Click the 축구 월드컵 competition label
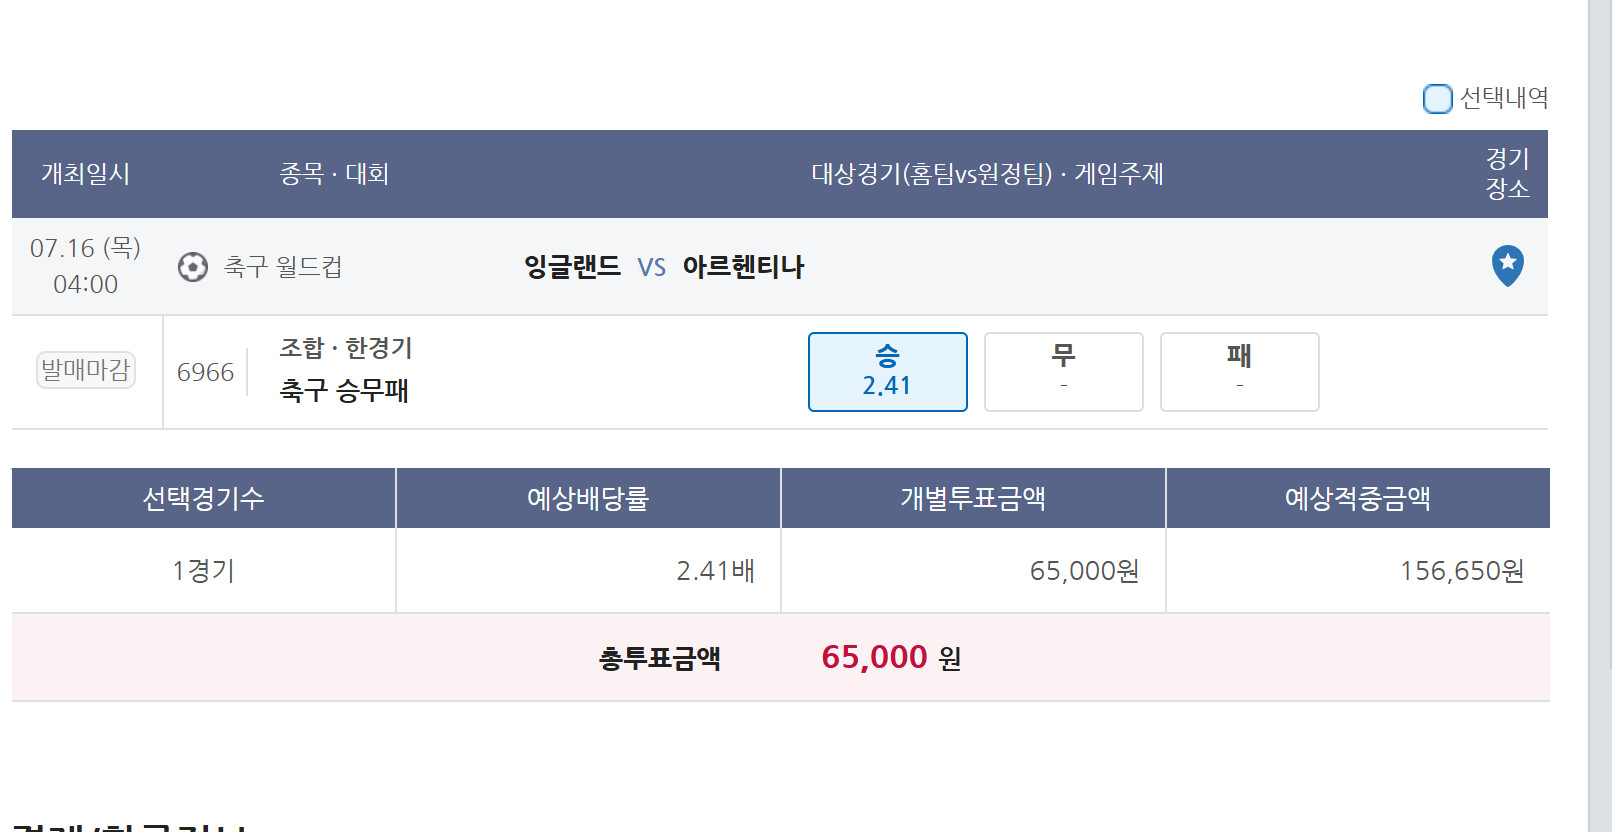 (283, 267)
